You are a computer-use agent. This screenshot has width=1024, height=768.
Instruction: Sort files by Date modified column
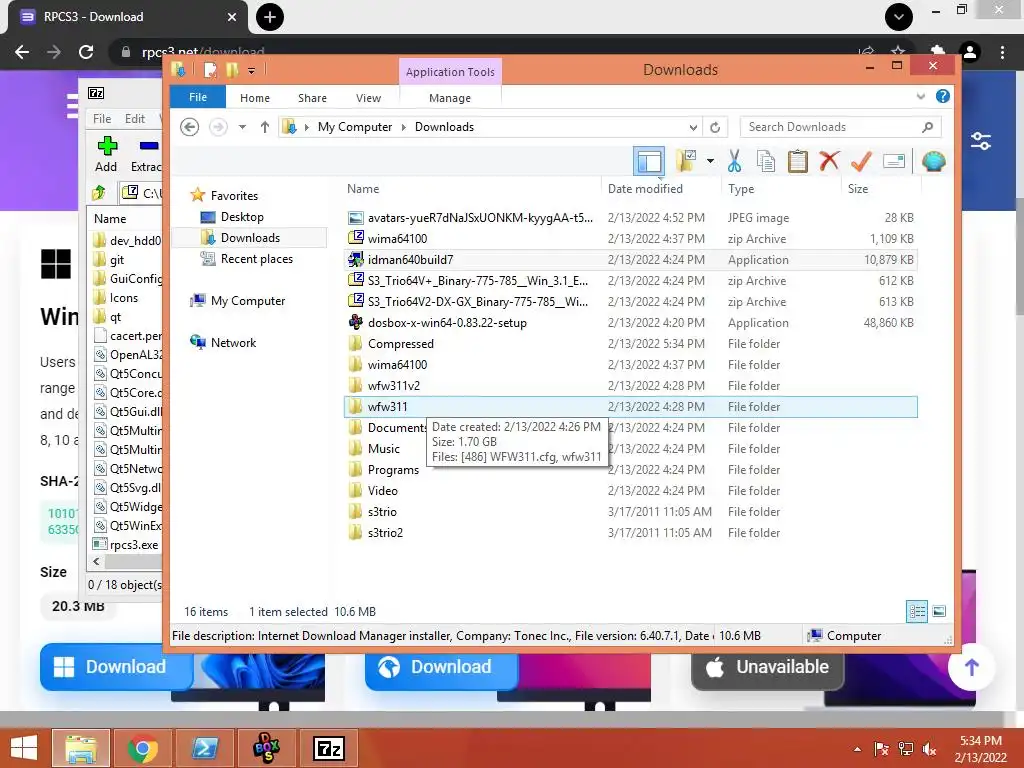point(645,189)
